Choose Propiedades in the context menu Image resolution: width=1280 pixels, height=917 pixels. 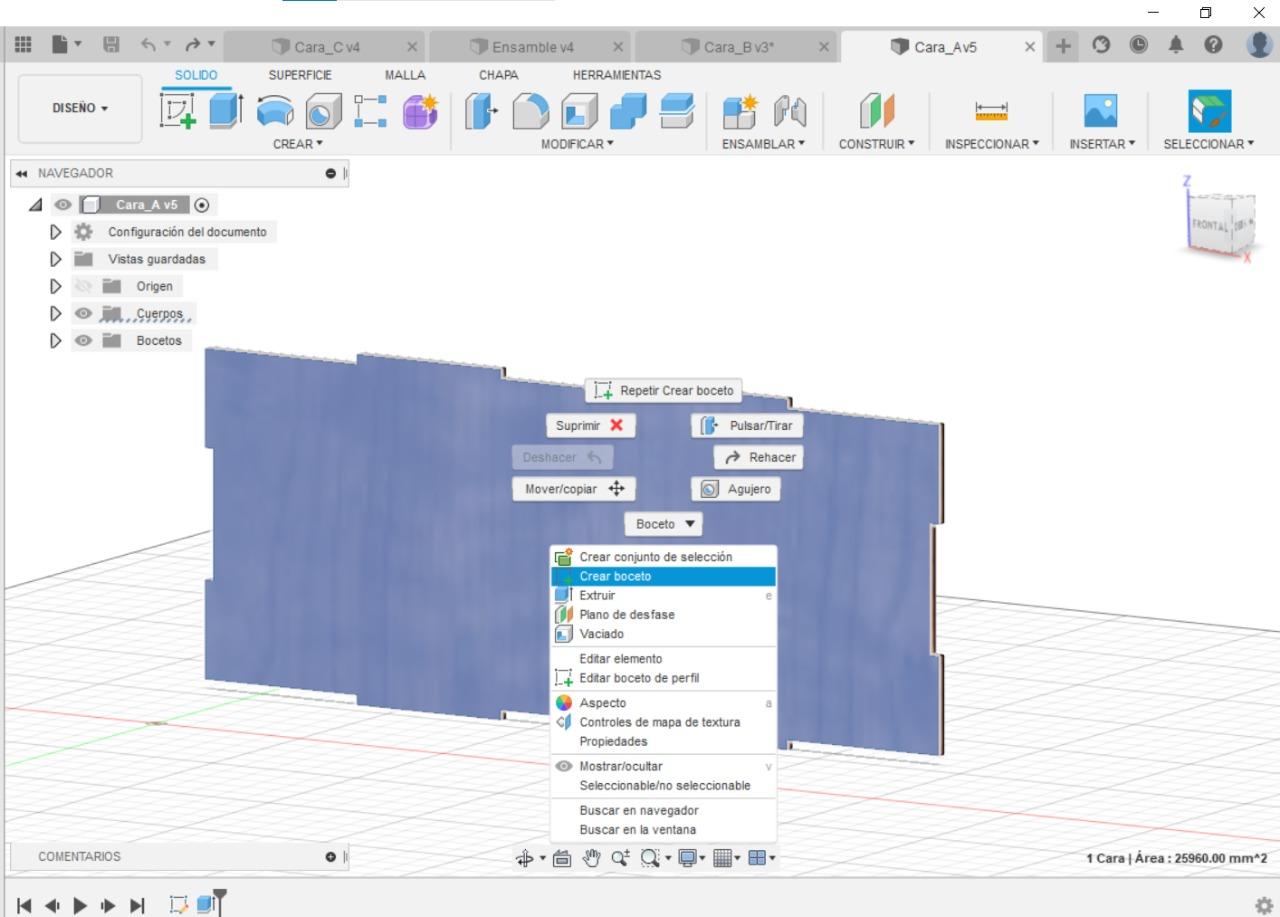tap(664, 742)
